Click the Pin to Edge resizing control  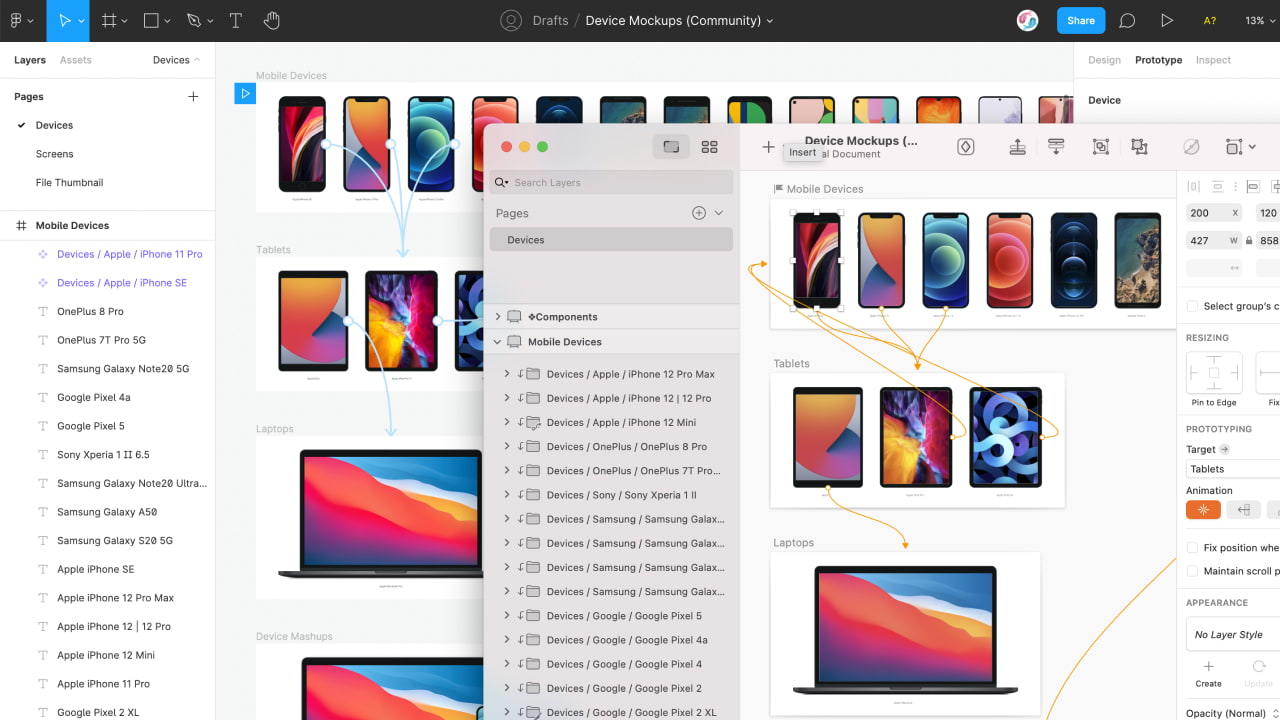point(1214,373)
